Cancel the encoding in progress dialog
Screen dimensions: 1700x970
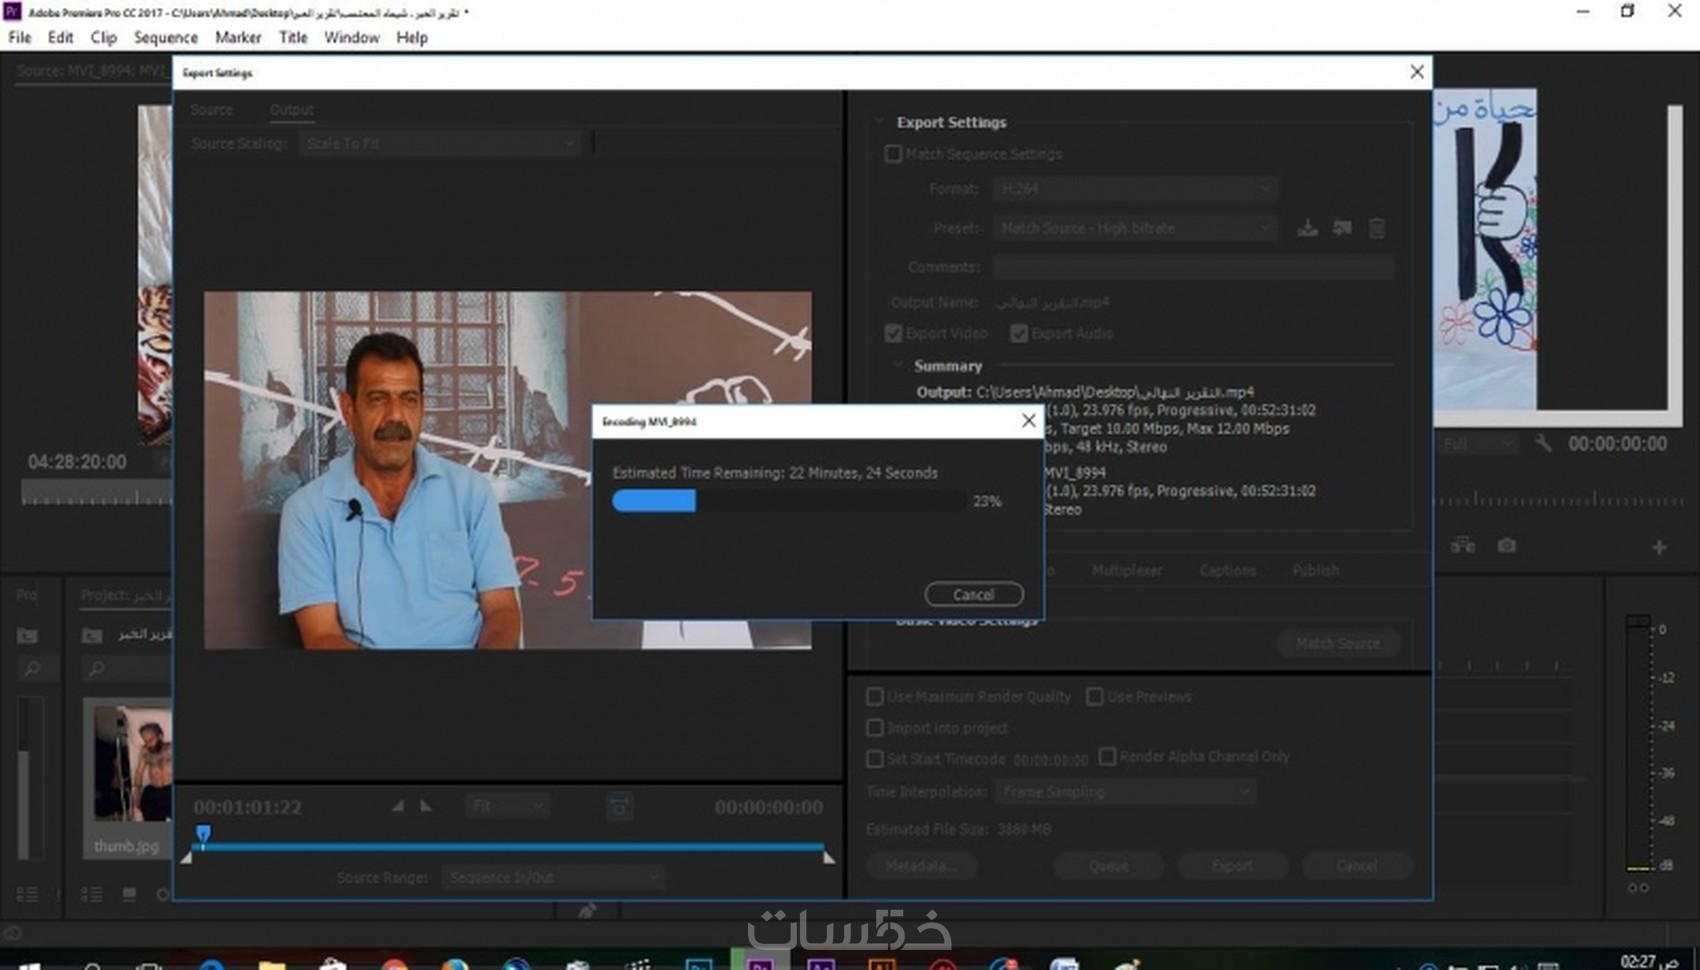(974, 594)
